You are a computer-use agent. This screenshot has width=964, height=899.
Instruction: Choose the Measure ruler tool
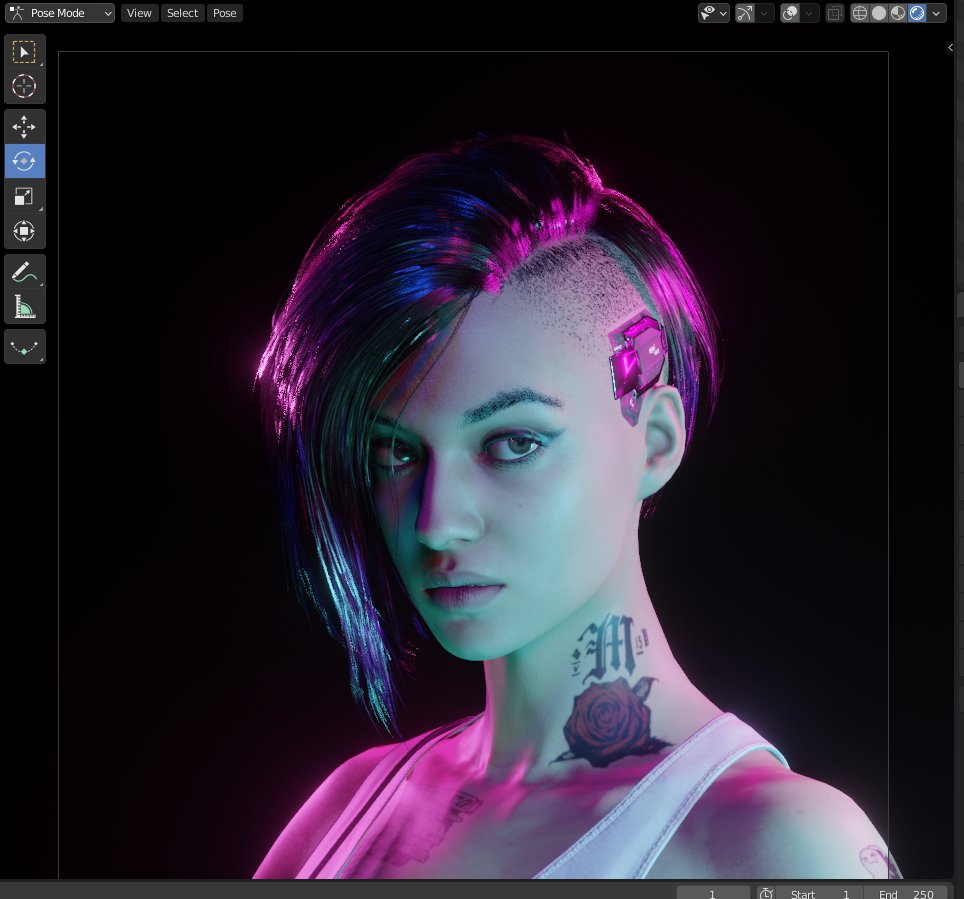(x=25, y=306)
